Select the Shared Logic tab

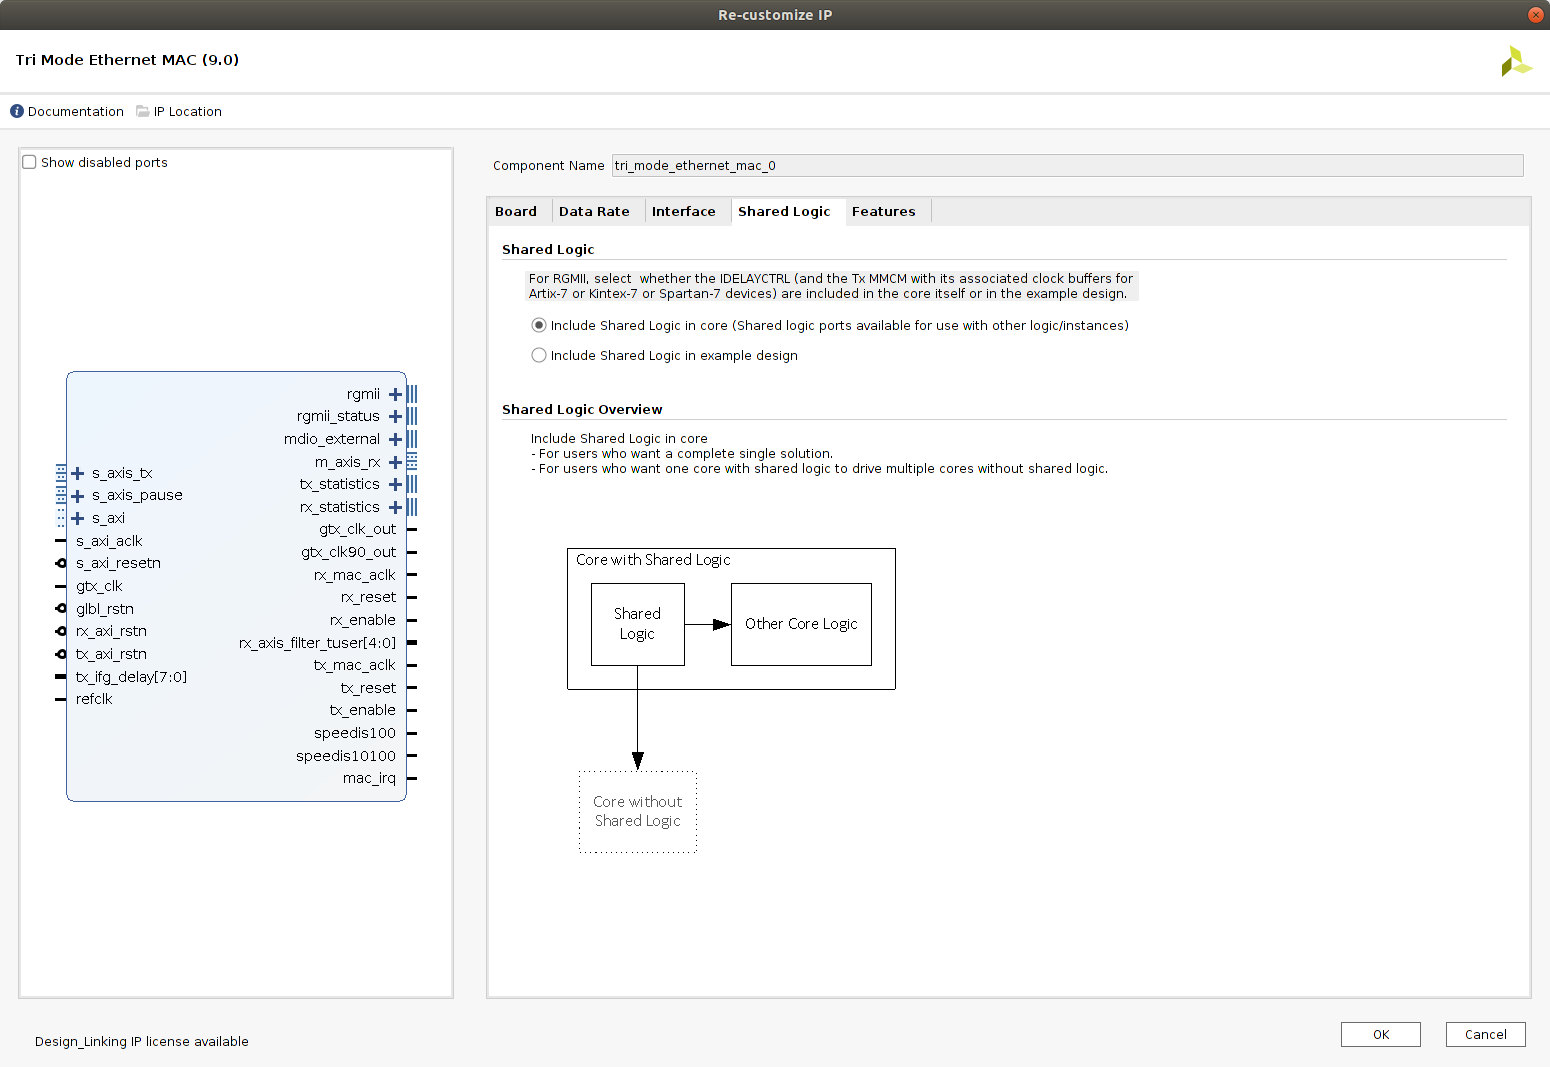784,211
